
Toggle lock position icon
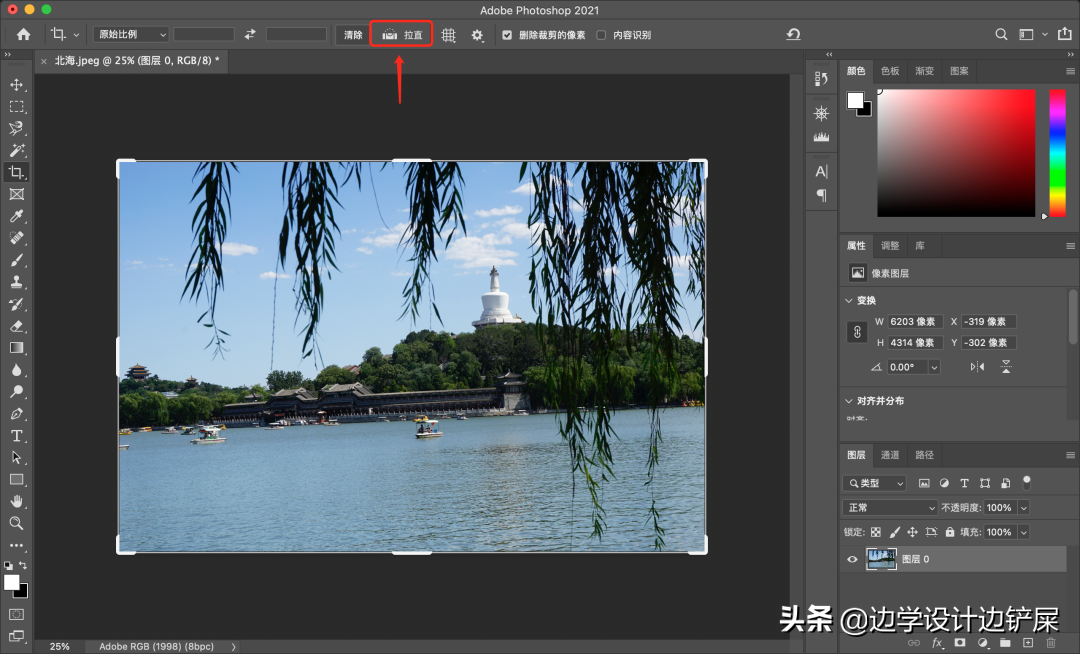tap(913, 532)
